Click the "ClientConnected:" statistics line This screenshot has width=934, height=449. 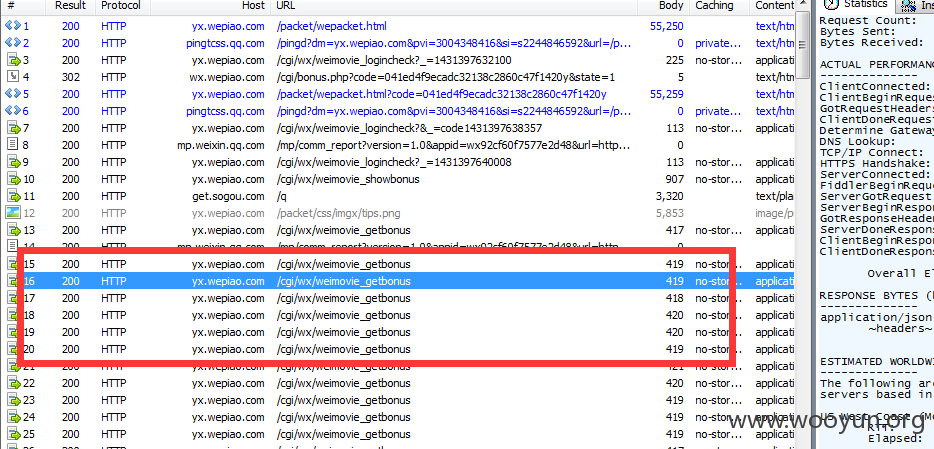pos(874,86)
